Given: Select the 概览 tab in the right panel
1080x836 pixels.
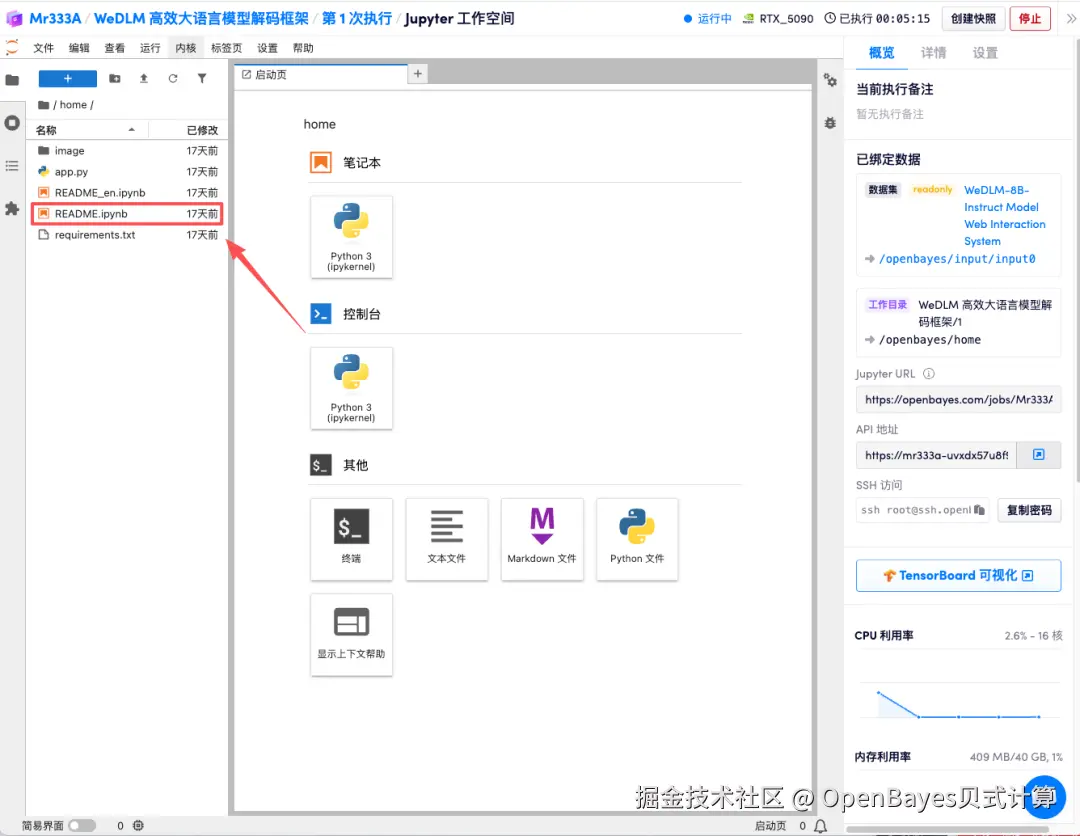Looking at the screenshot, I should [x=882, y=53].
